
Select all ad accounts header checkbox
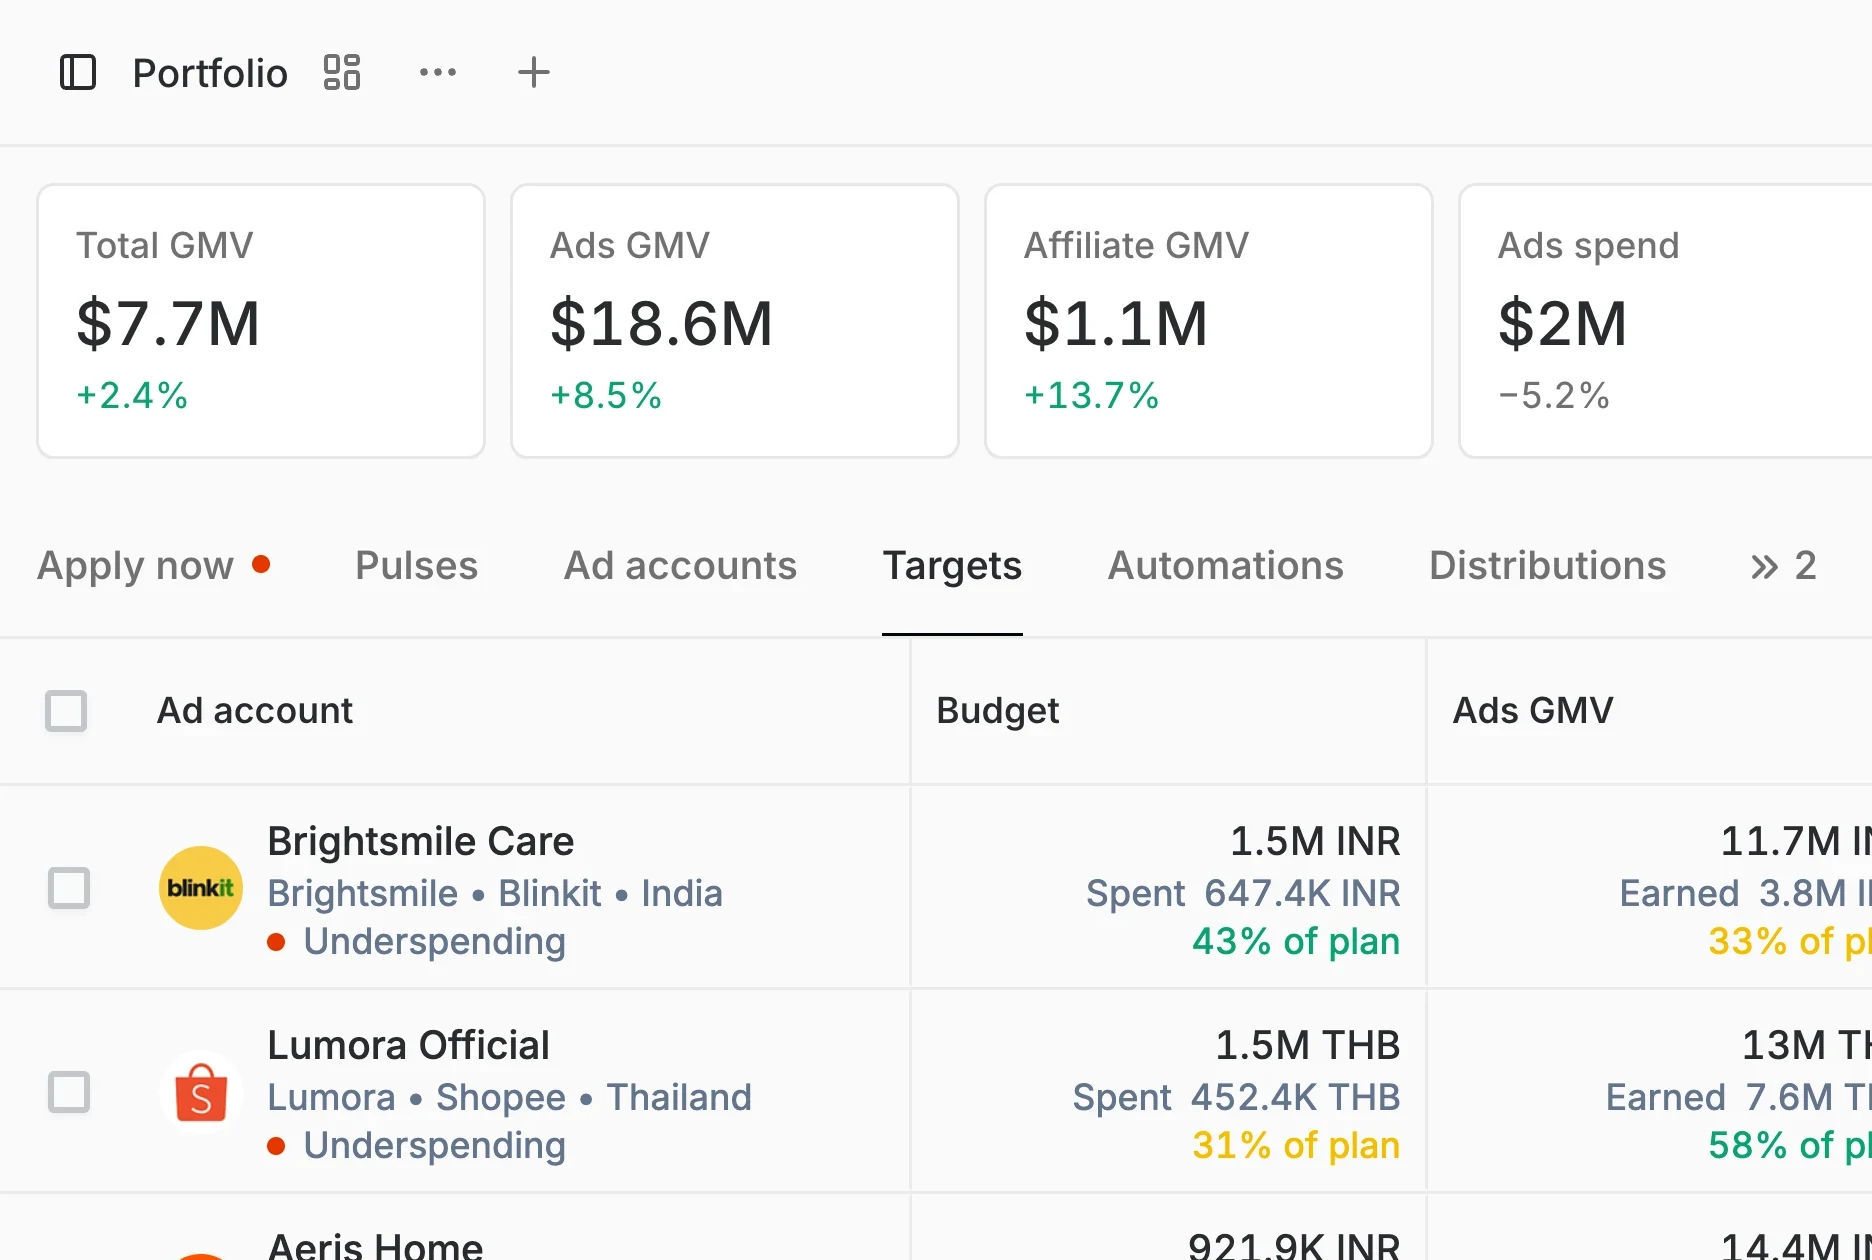(66, 711)
